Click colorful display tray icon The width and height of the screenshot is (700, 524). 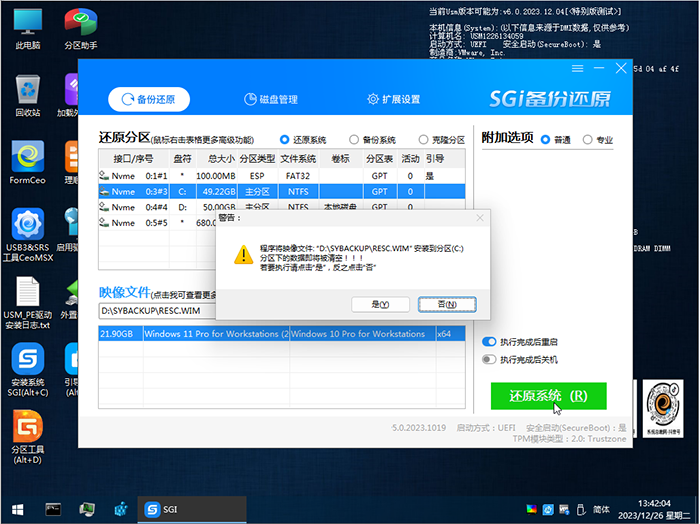pyautogui.click(x=531, y=509)
